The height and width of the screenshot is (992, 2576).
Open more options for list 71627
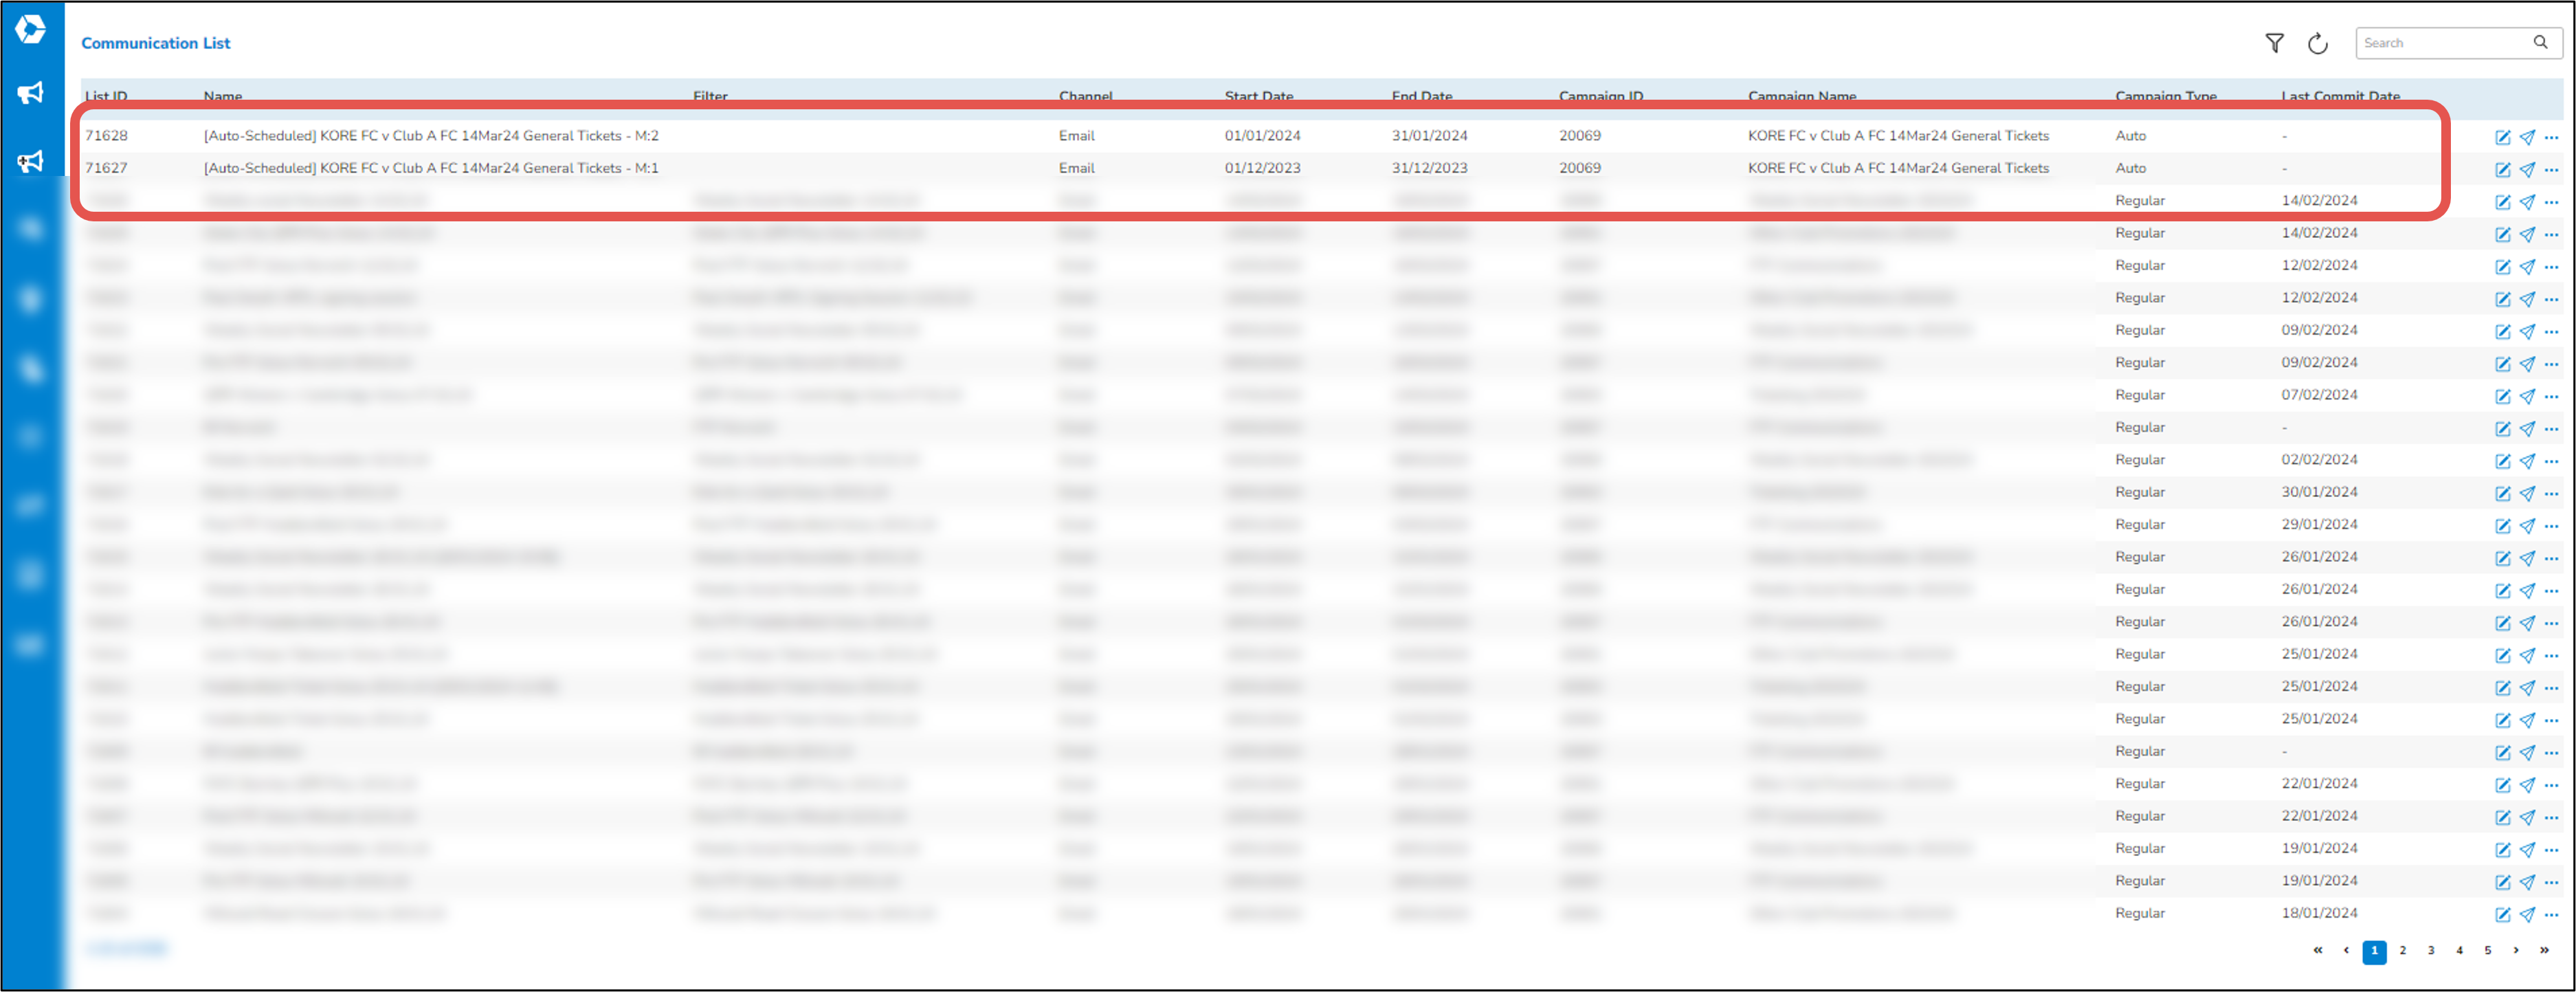click(x=2551, y=169)
